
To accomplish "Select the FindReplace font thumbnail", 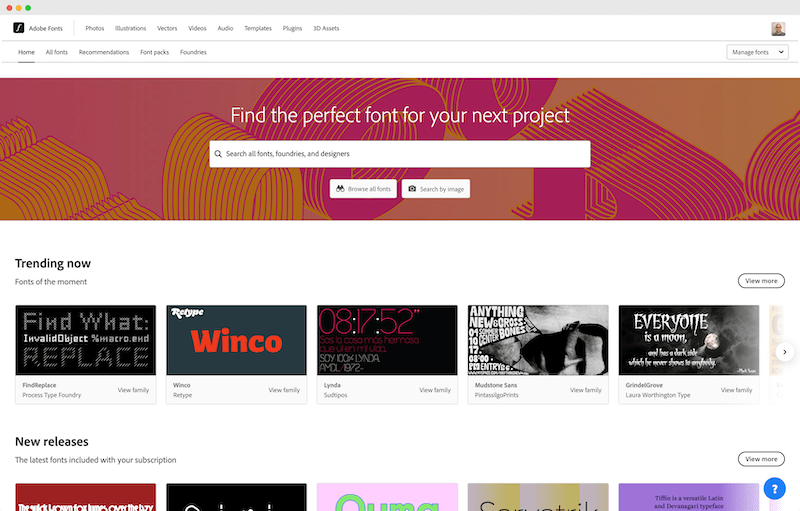I will tap(86, 340).
